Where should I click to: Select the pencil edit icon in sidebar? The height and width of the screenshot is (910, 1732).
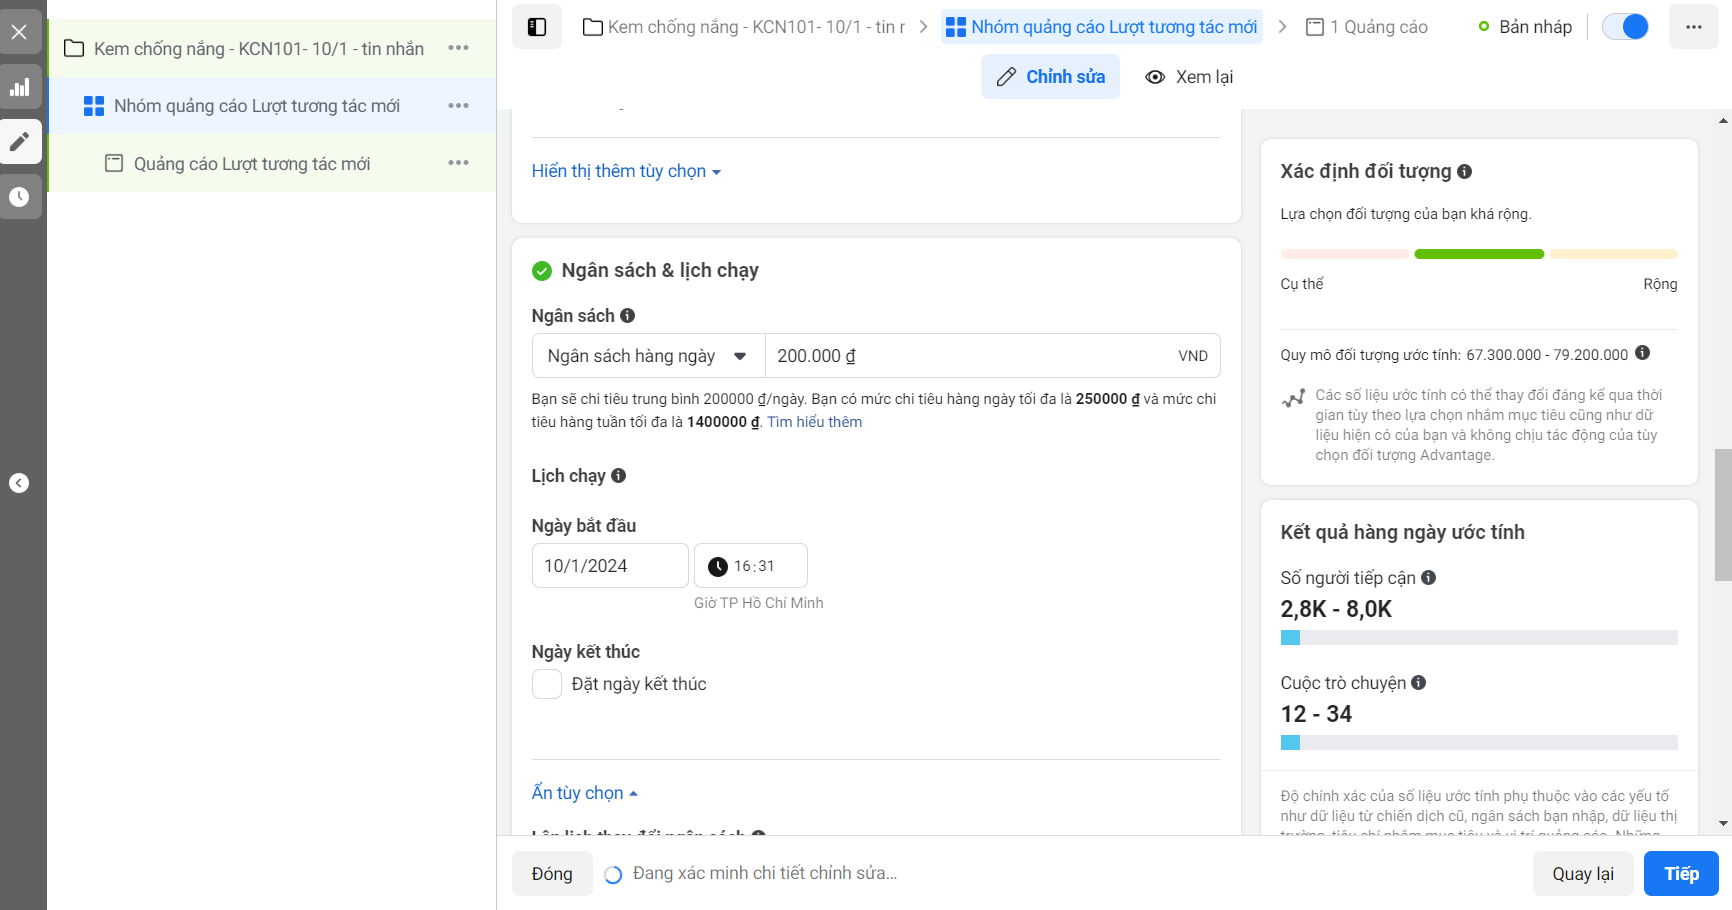click(x=20, y=142)
